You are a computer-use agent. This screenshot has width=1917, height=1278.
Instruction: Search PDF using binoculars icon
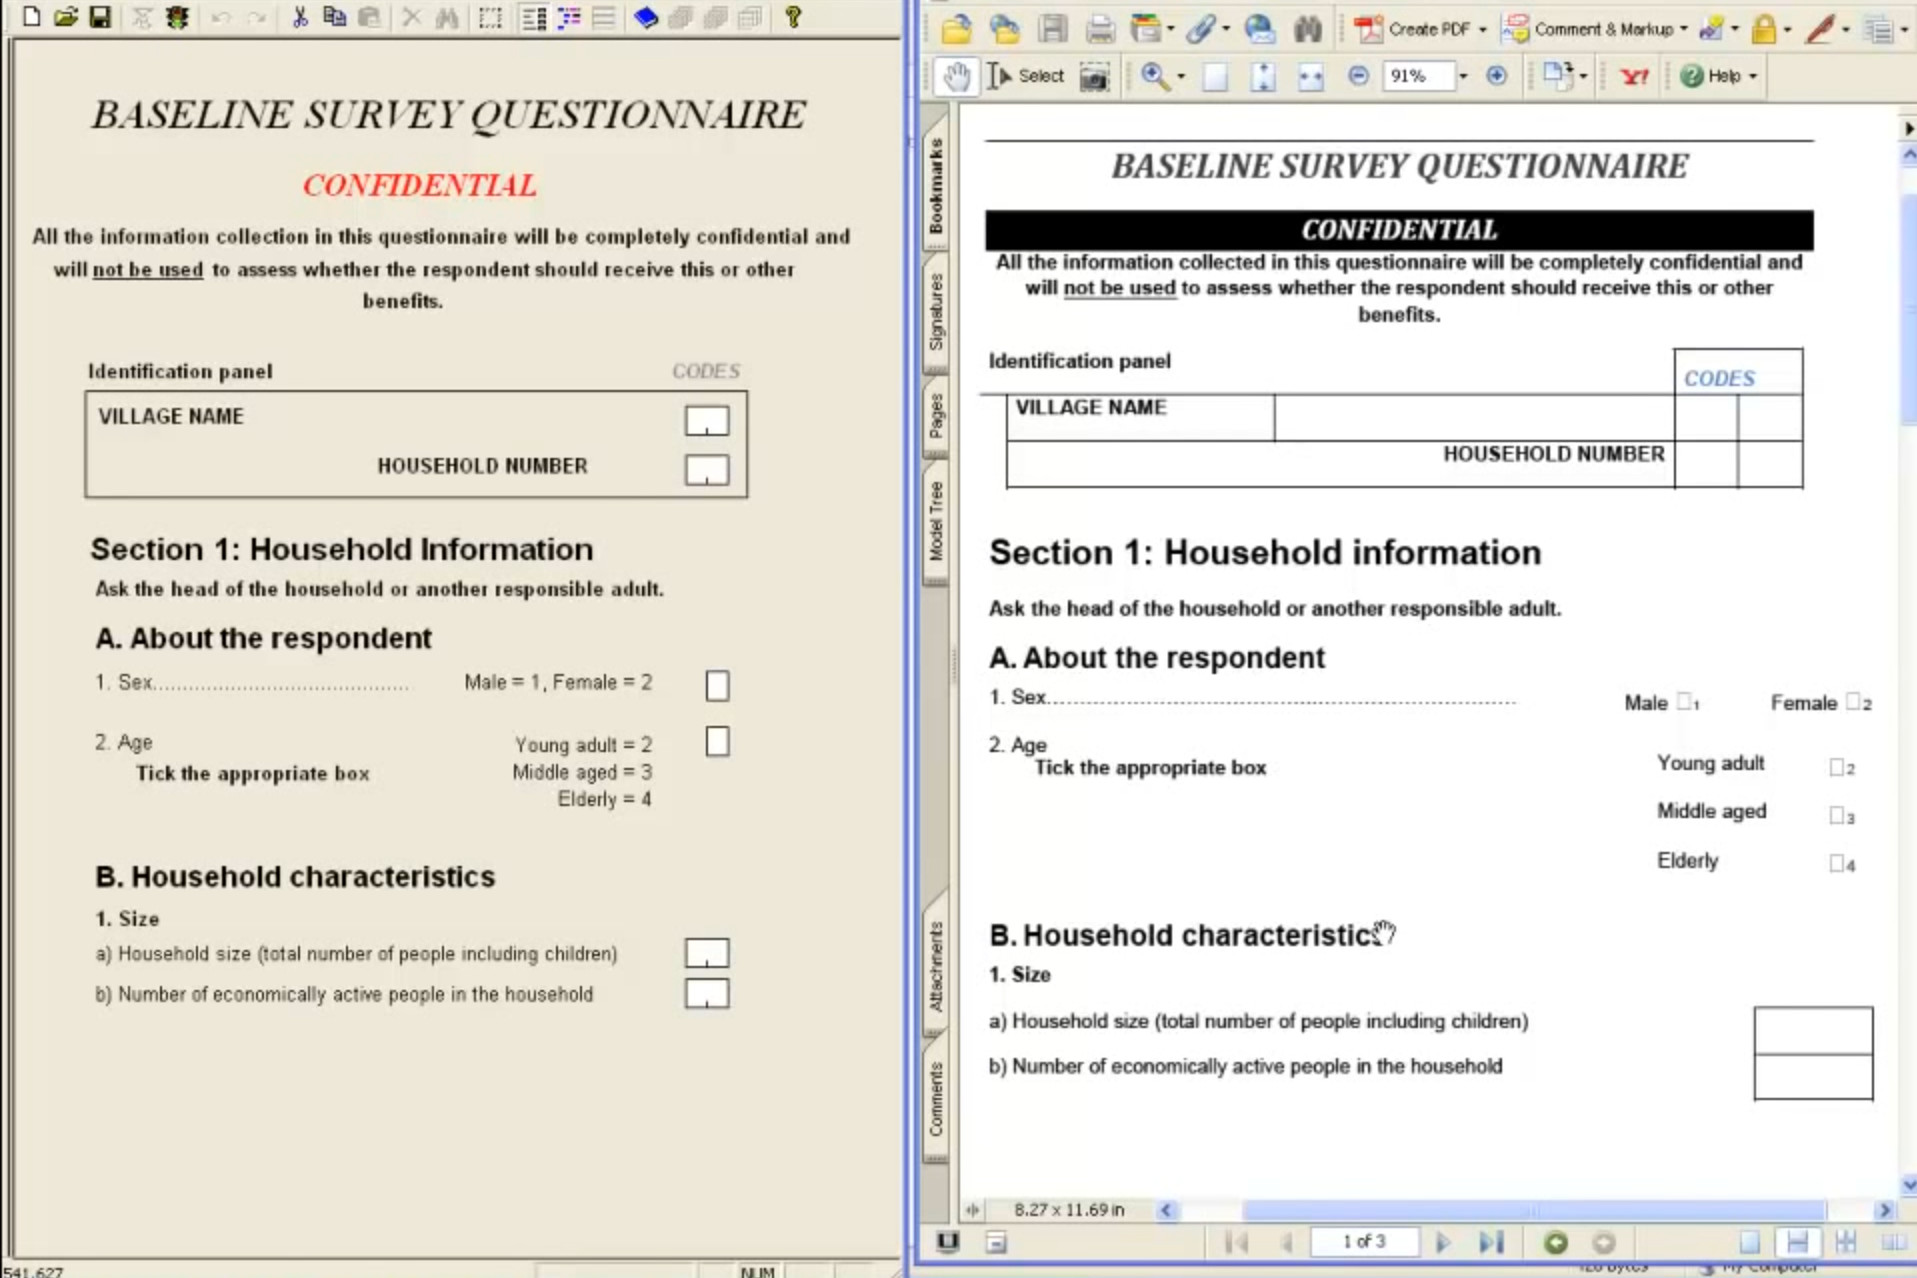click(x=1307, y=29)
